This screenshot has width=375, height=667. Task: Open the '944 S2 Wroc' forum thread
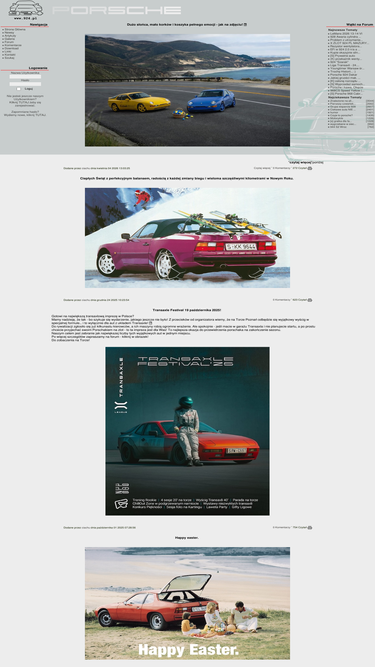[x=338, y=127]
